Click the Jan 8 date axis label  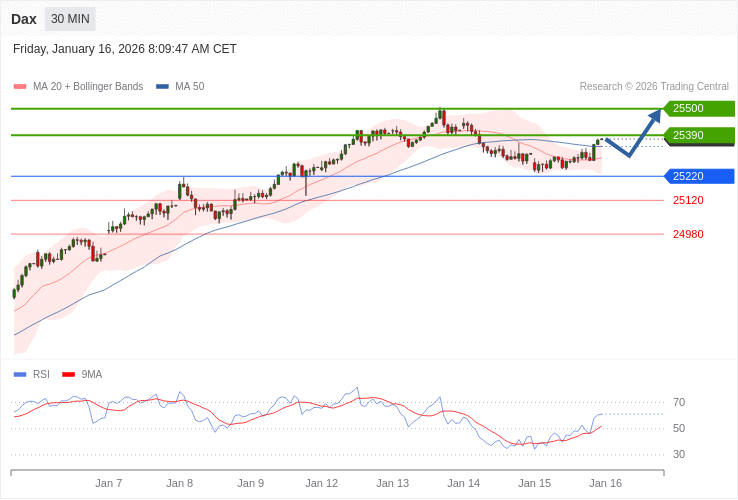tap(180, 483)
